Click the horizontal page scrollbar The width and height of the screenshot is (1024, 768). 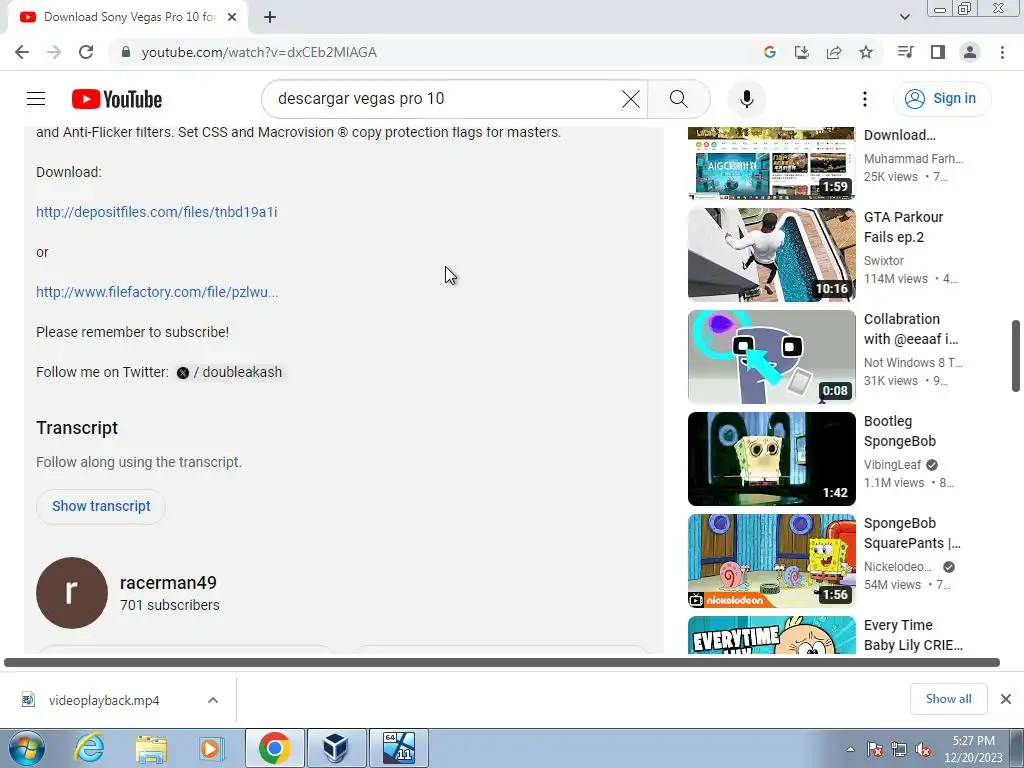click(x=502, y=662)
